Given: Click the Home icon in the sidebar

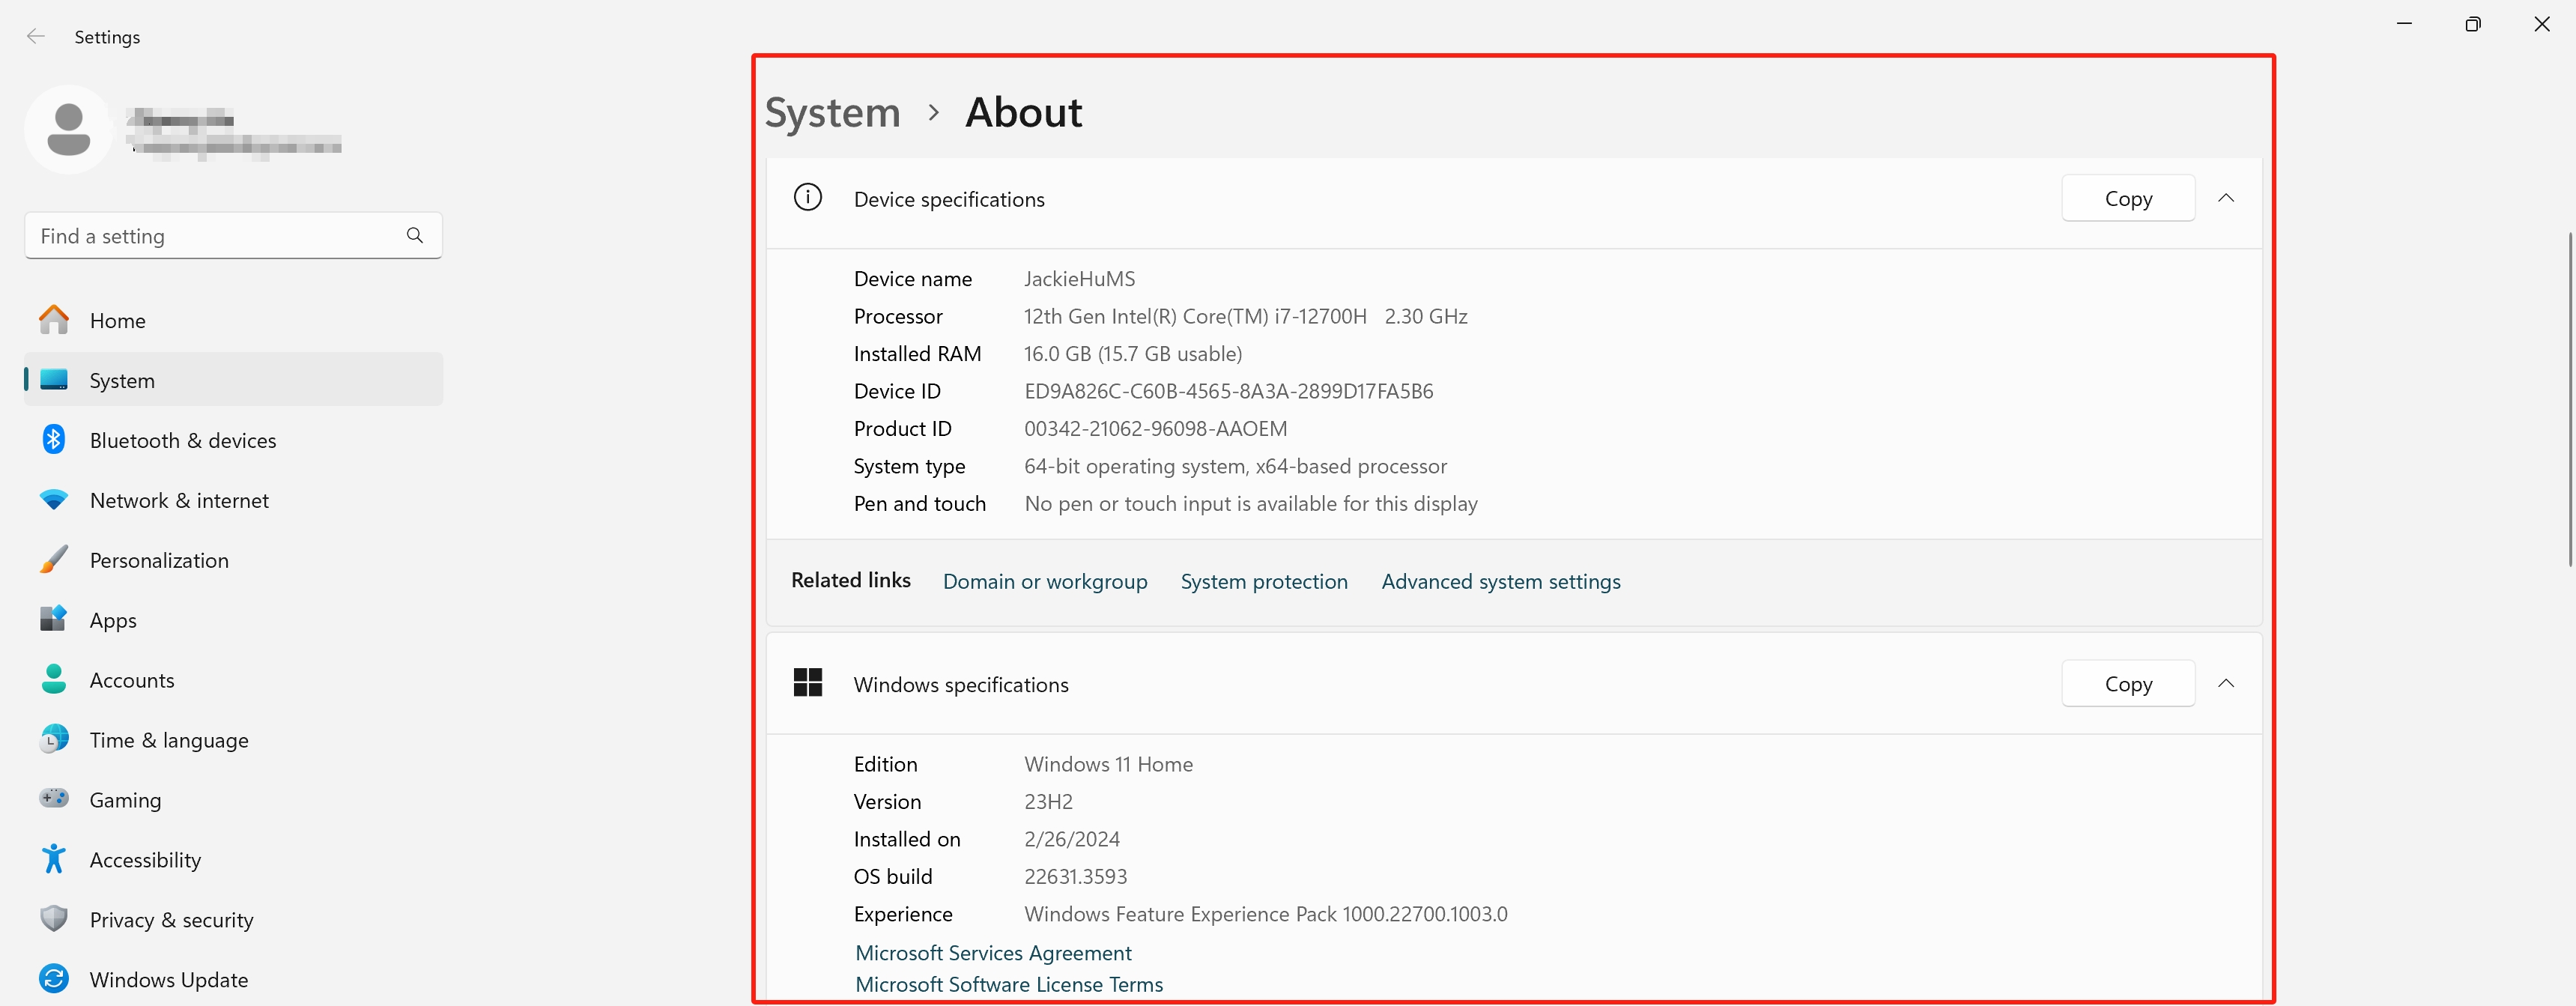Looking at the screenshot, I should coord(54,320).
